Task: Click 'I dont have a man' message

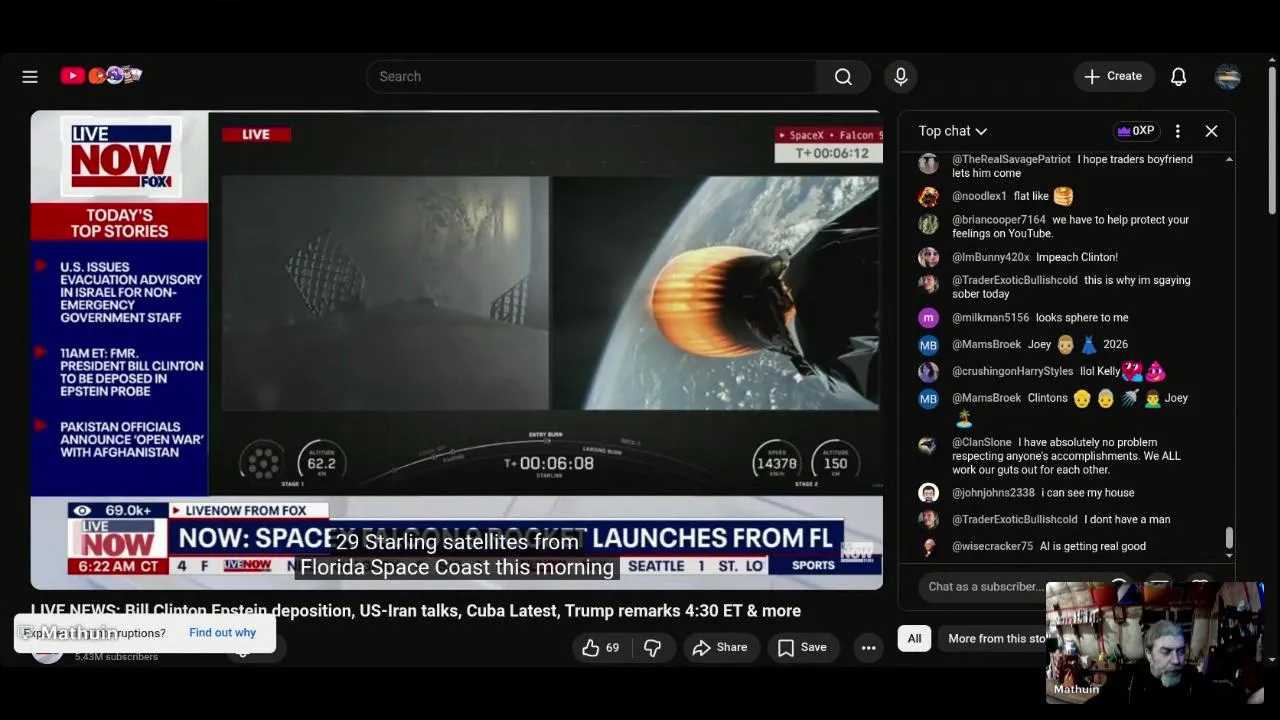Action: pyautogui.click(x=1127, y=520)
